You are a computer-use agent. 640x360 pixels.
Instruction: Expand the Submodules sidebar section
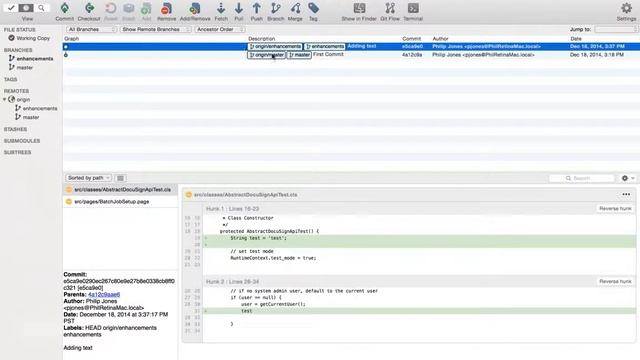22,141
